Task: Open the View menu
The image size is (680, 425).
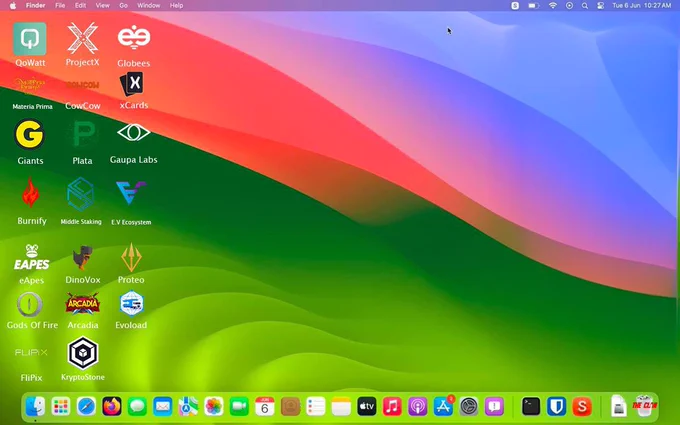Action: click(102, 5)
